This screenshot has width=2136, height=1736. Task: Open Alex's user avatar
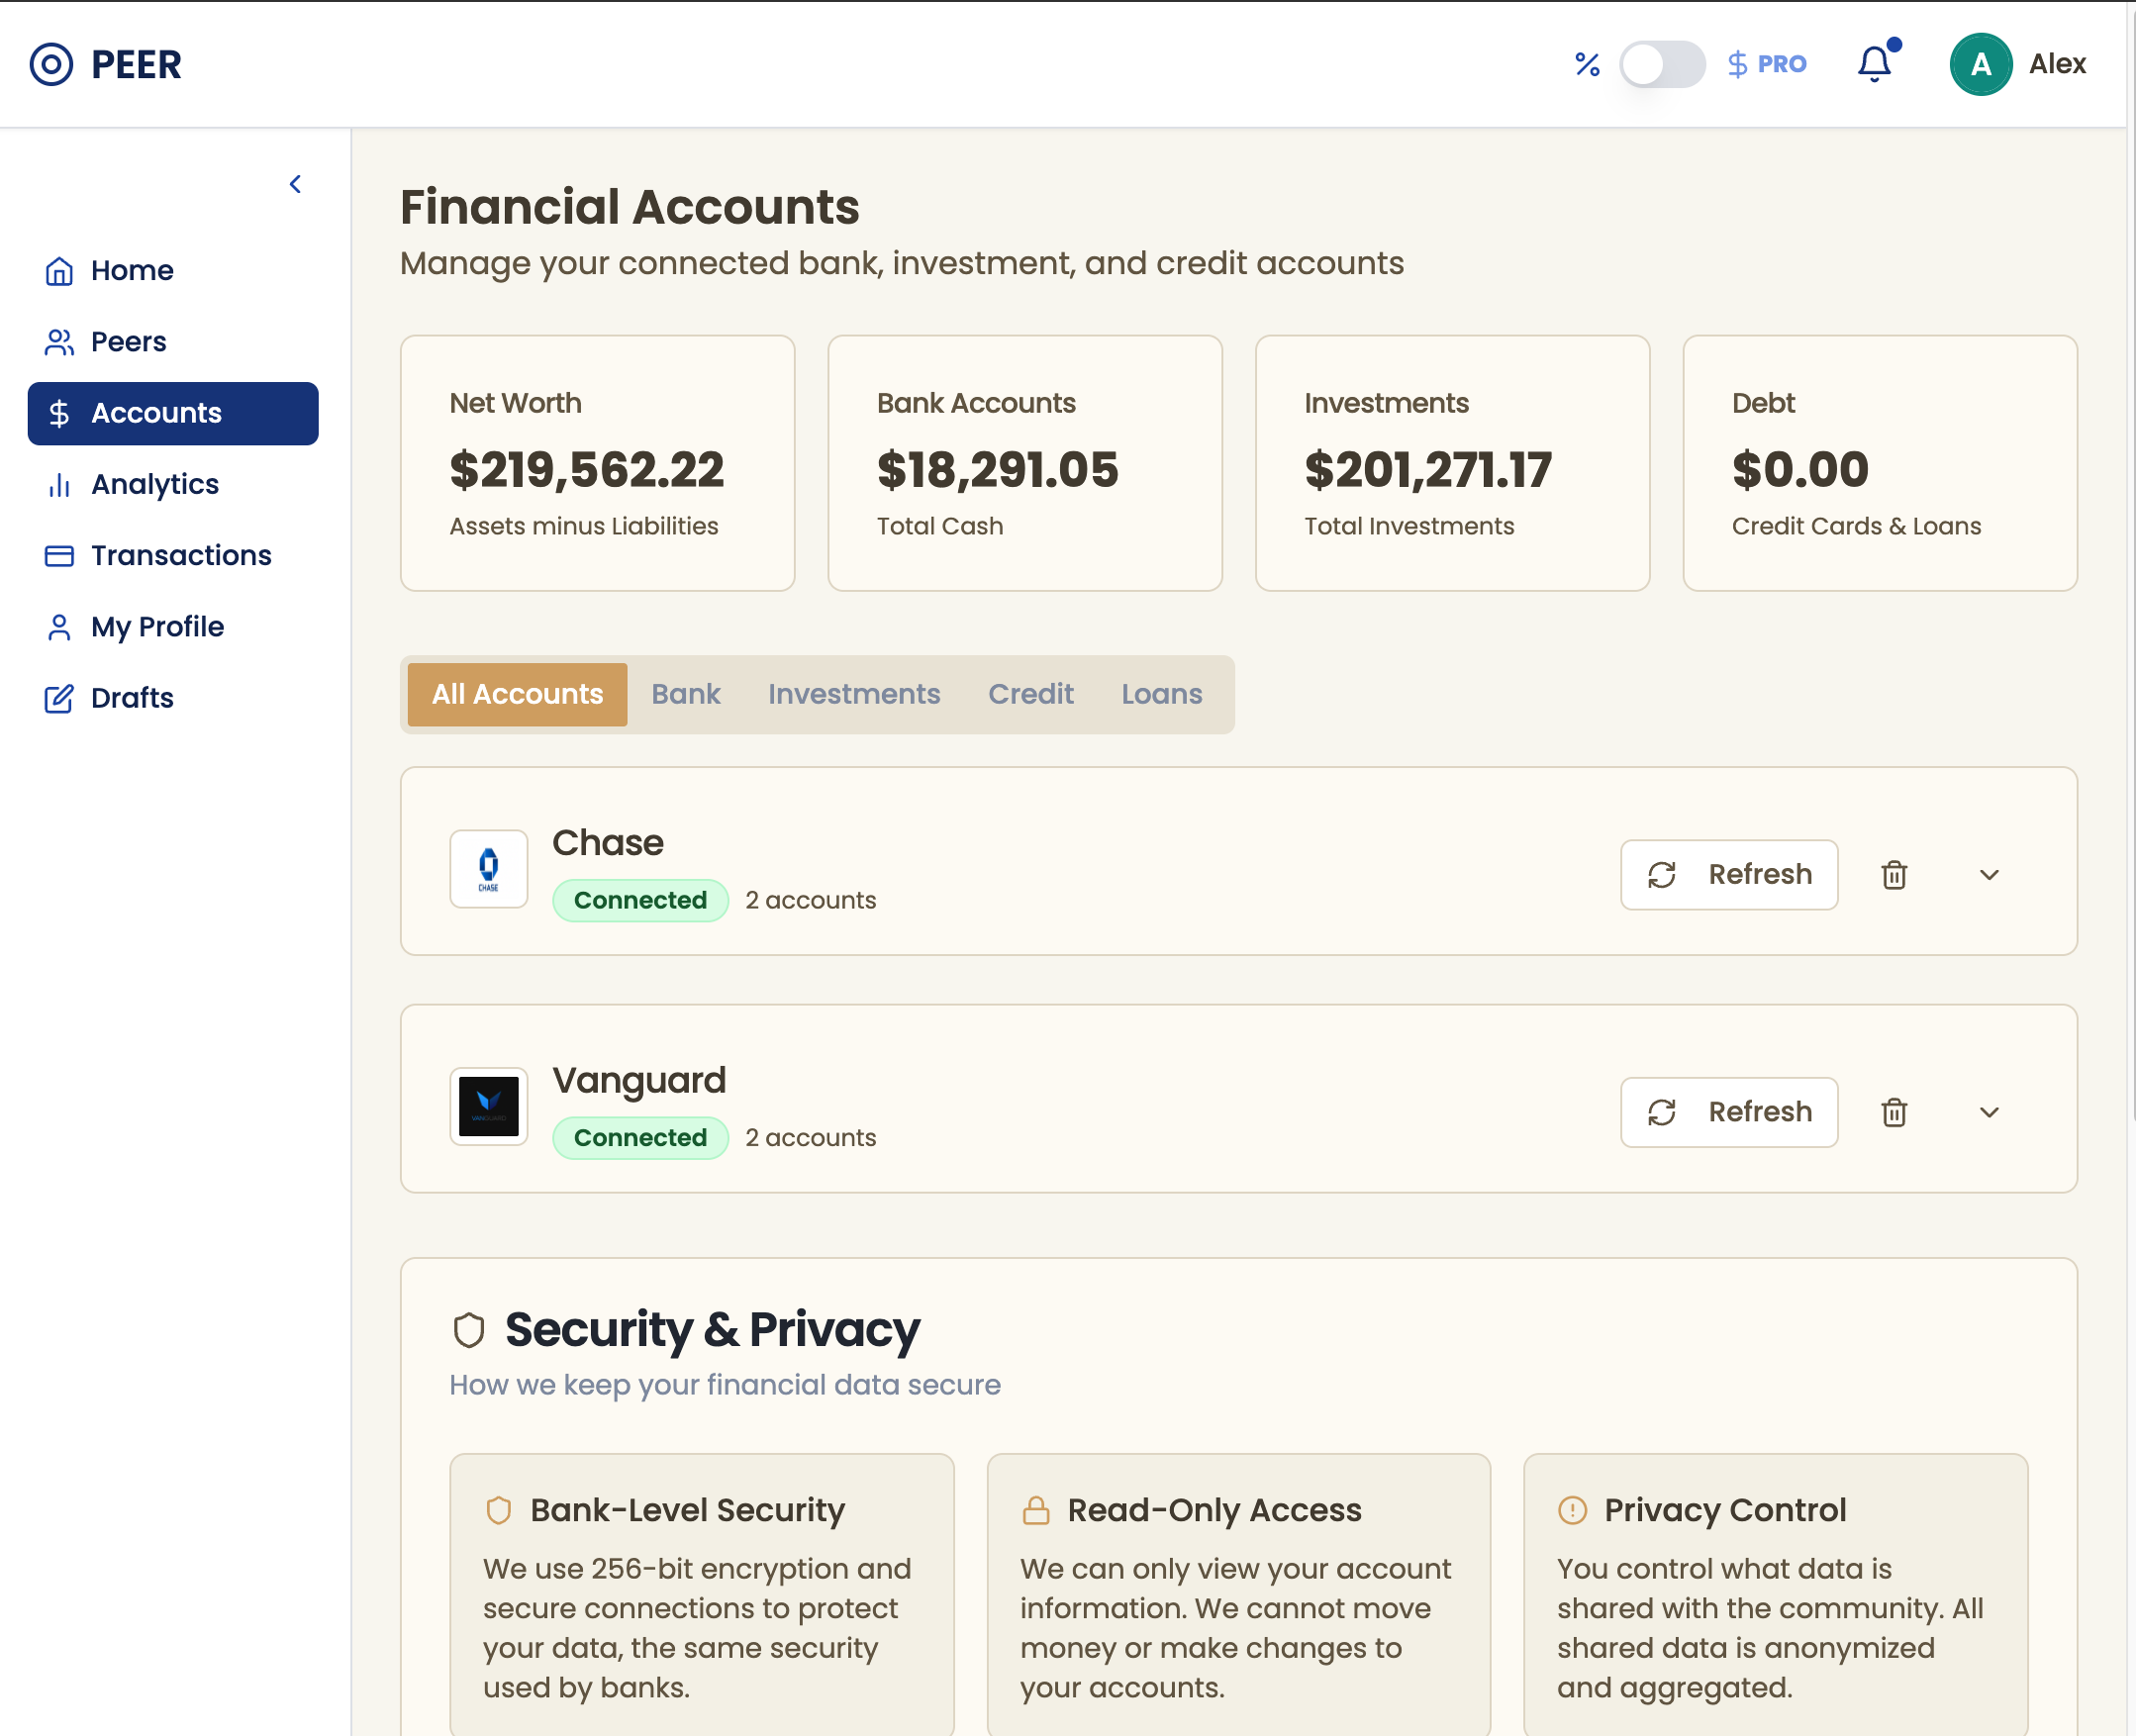click(1980, 64)
